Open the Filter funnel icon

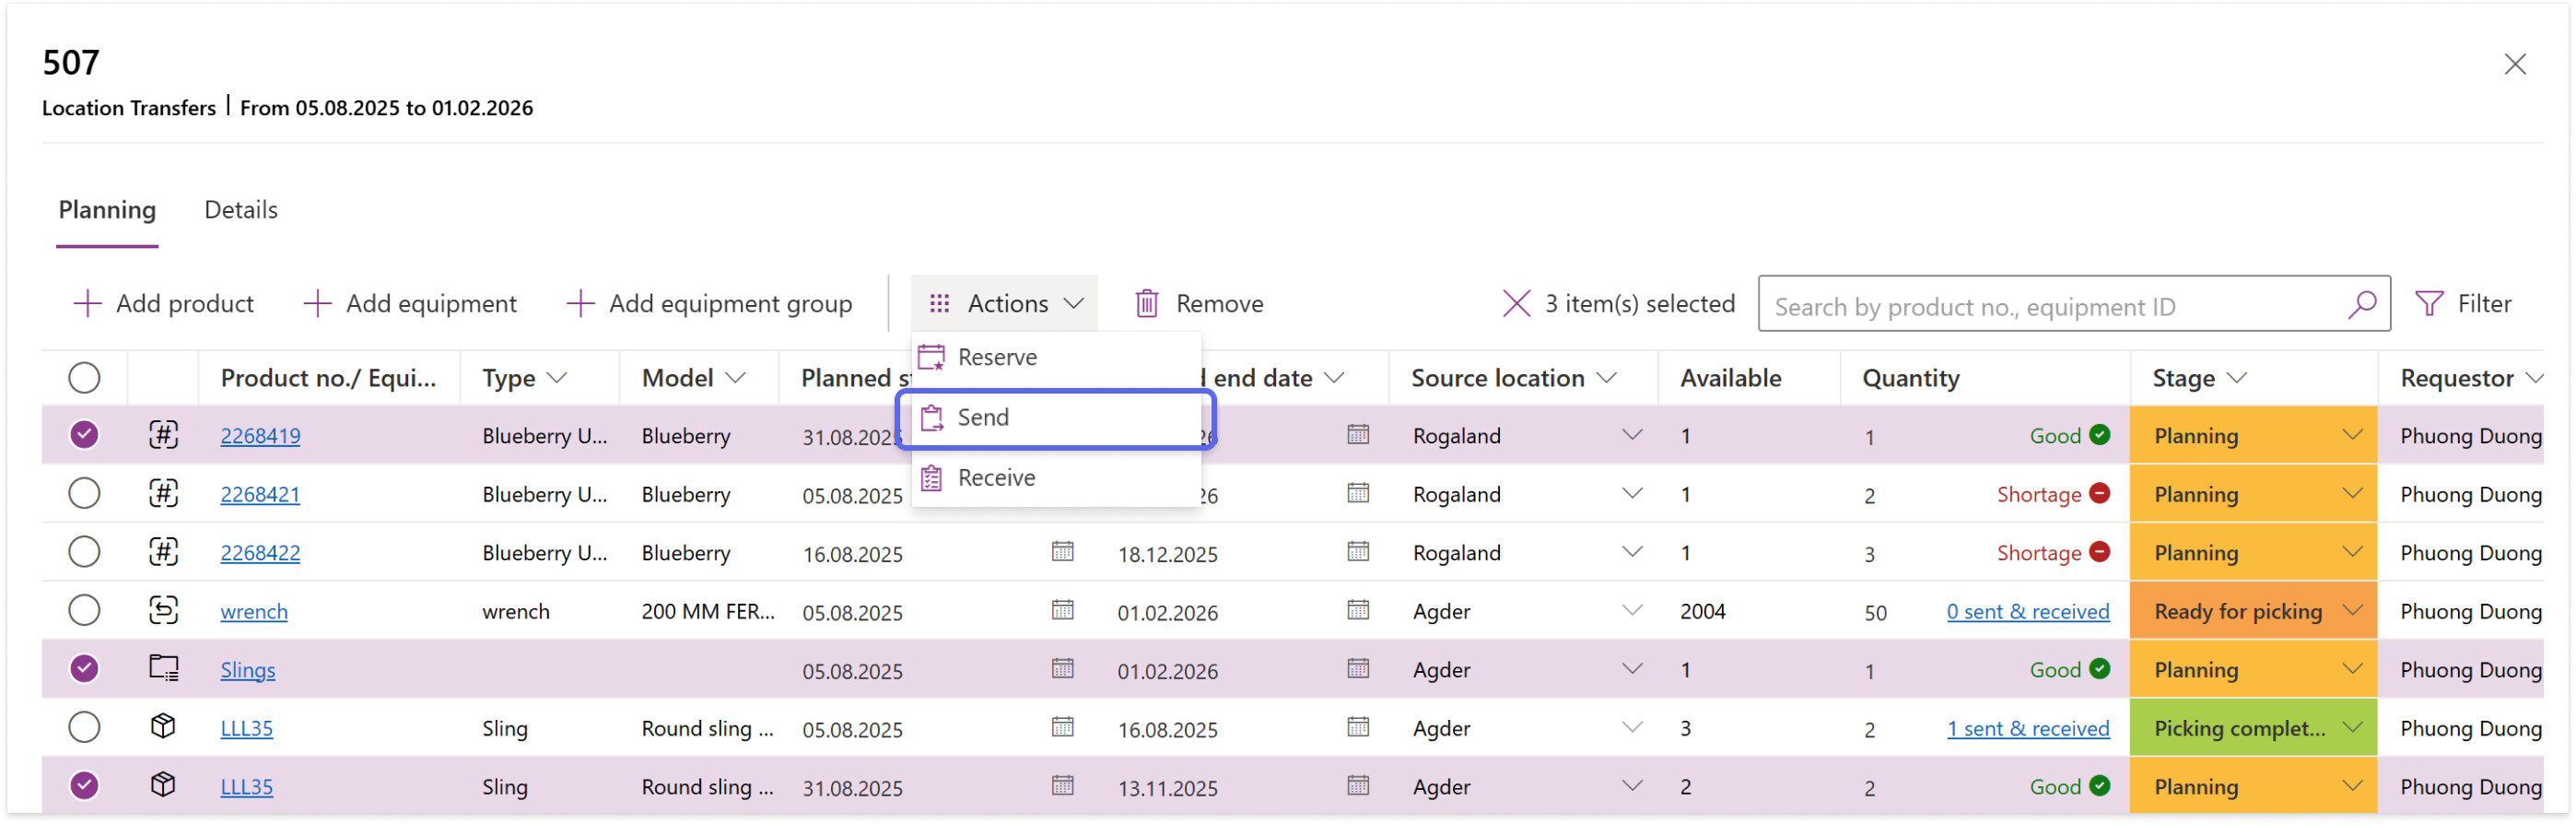(2428, 303)
